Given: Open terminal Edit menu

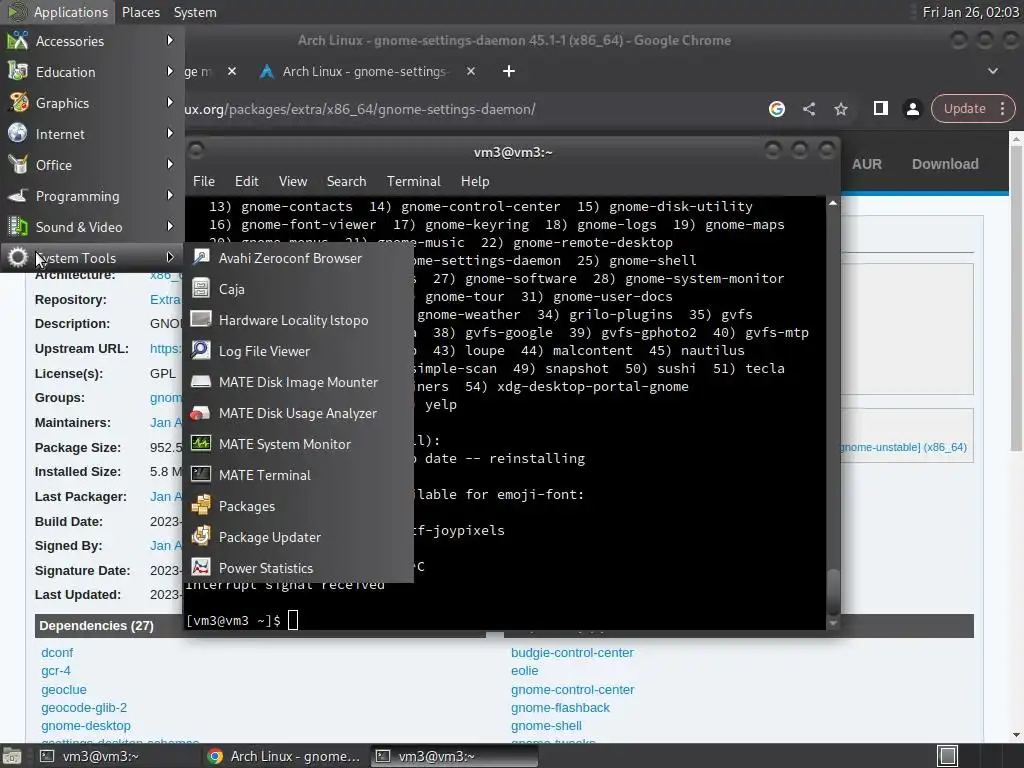Looking at the screenshot, I should click(x=246, y=181).
